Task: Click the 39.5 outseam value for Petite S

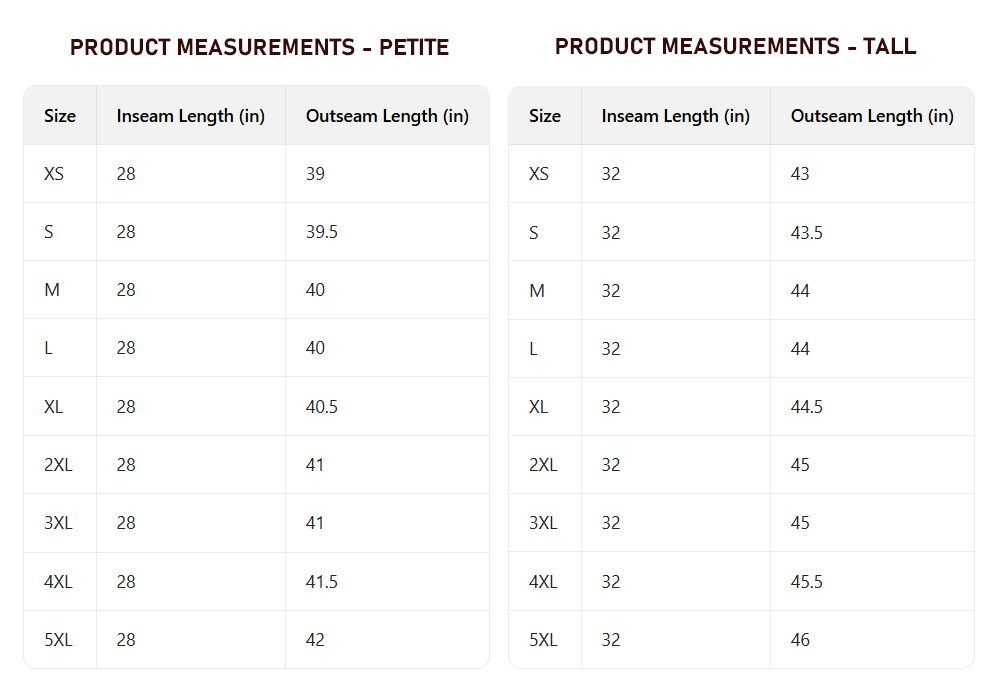Action: (321, 231)
